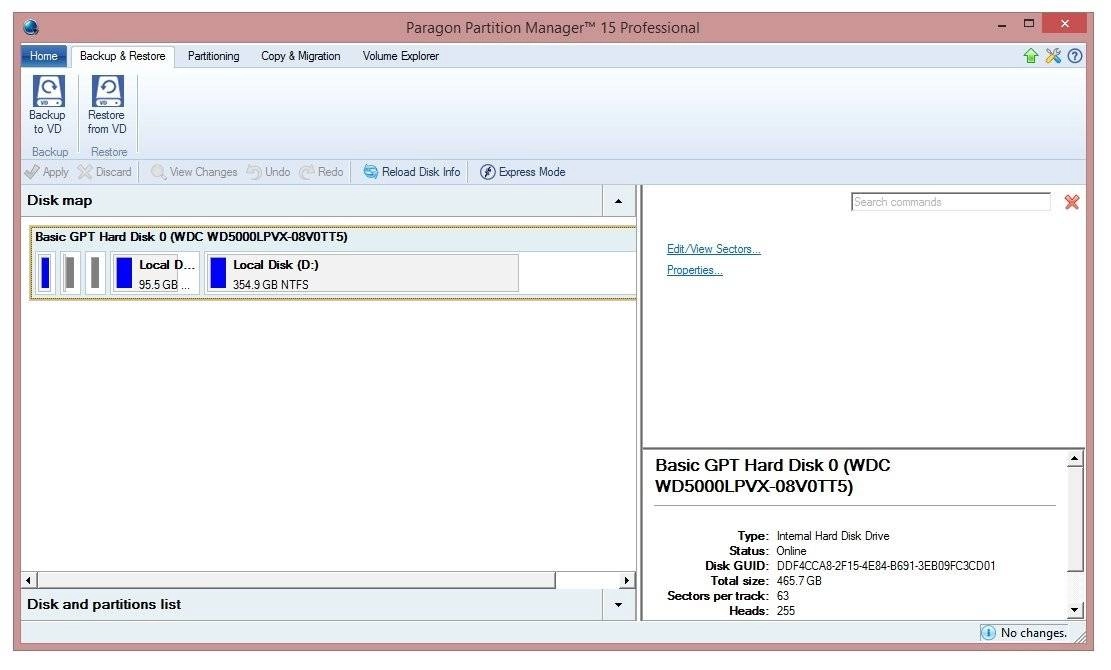Click the Undo toolbar button
Screen dimensions: 1111x670
(269, 172)
